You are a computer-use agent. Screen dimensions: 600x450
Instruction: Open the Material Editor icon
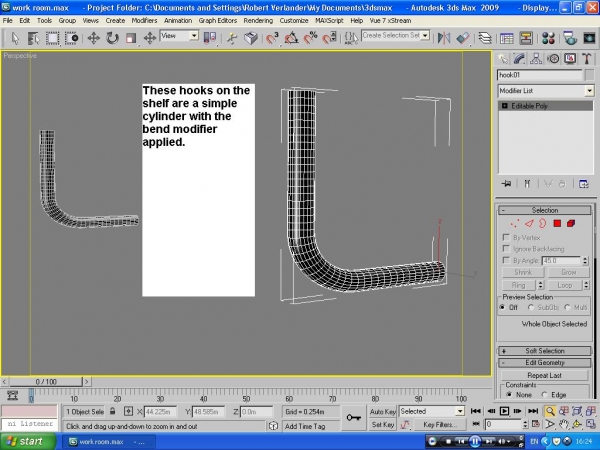[x=548, y=38]
